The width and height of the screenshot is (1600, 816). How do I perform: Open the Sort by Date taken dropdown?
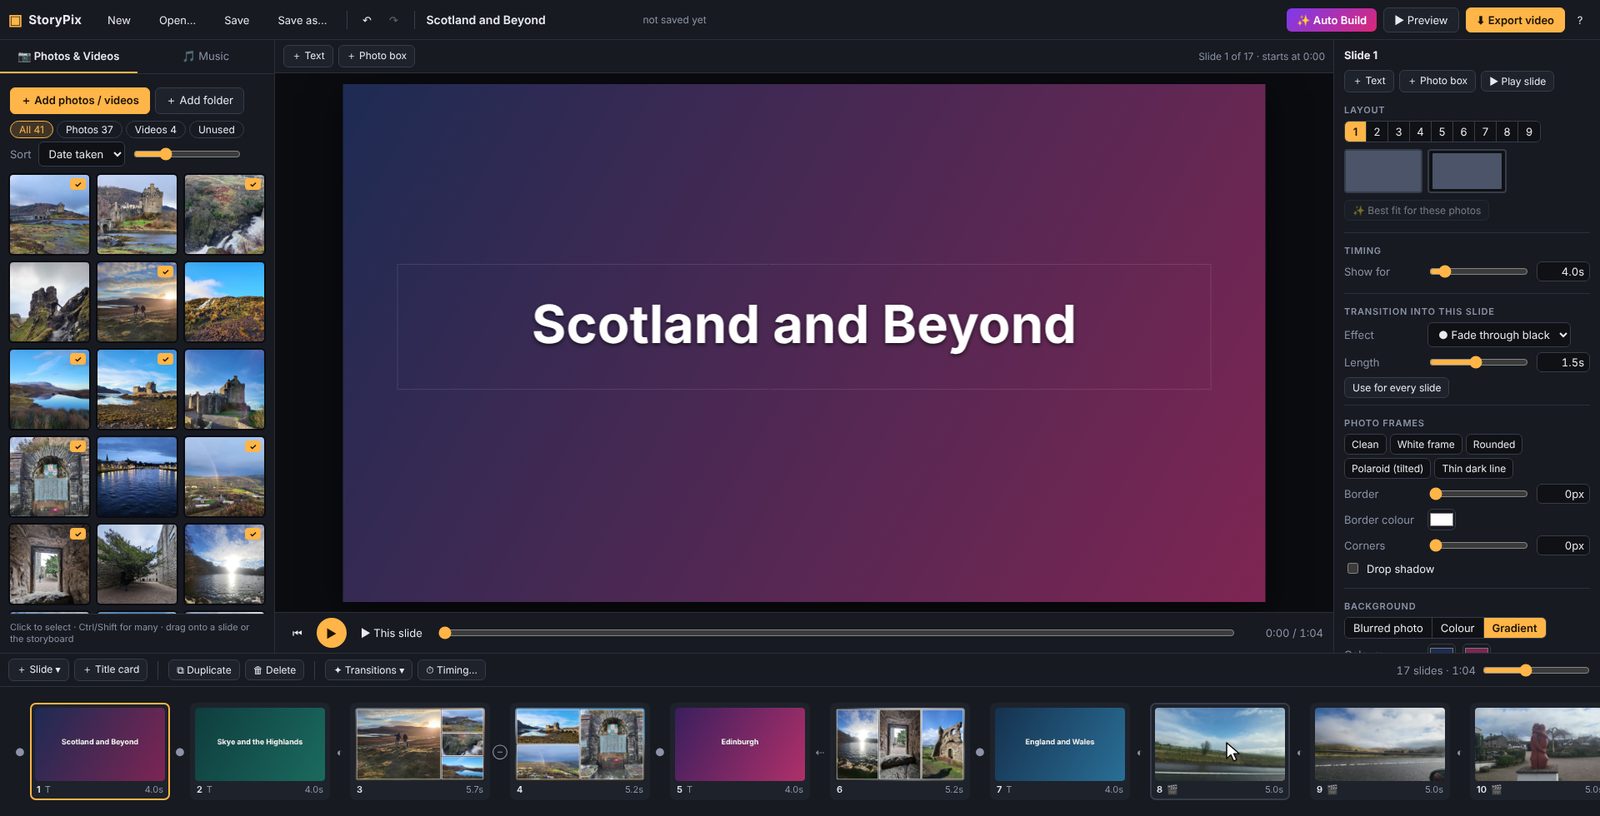click(x=82, y=154)
